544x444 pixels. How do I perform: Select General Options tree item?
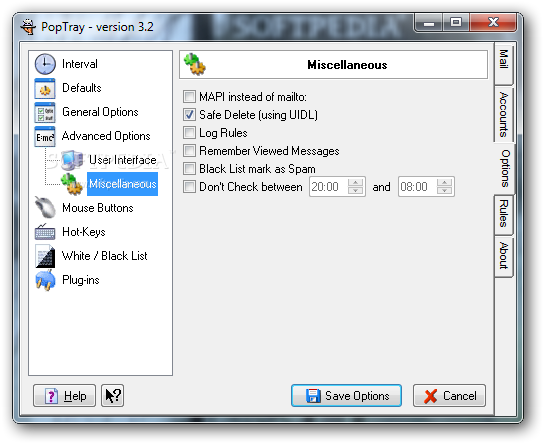[100, 112]
